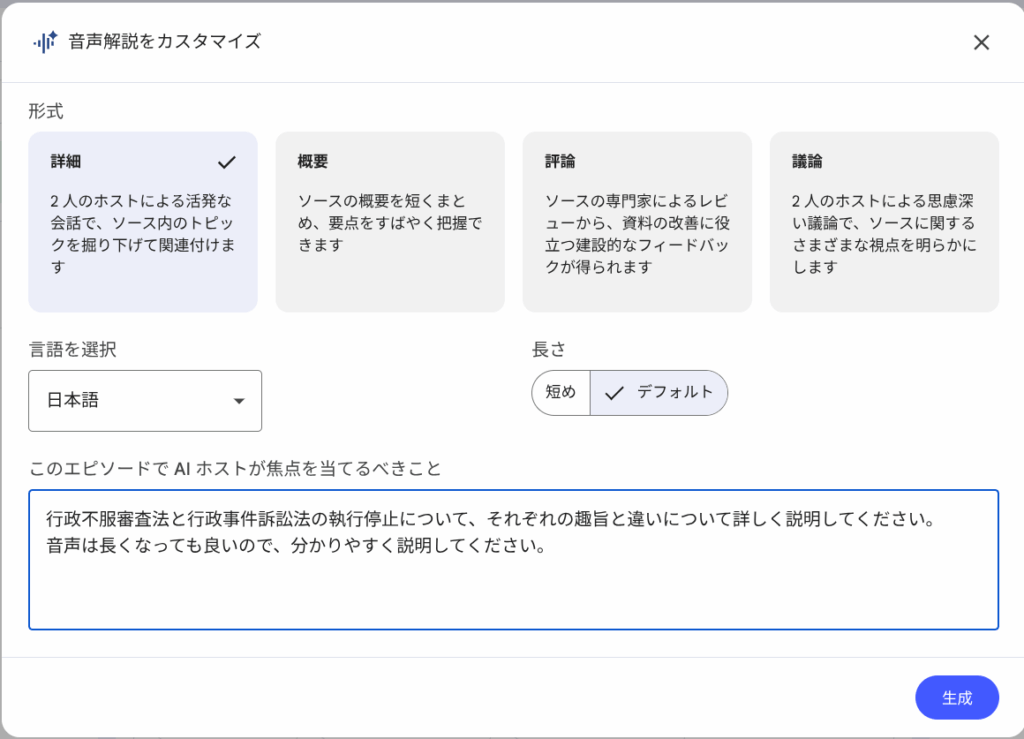Set length to 短め
This screenshot has height=739, width=1024.
(x=561, y=393)
